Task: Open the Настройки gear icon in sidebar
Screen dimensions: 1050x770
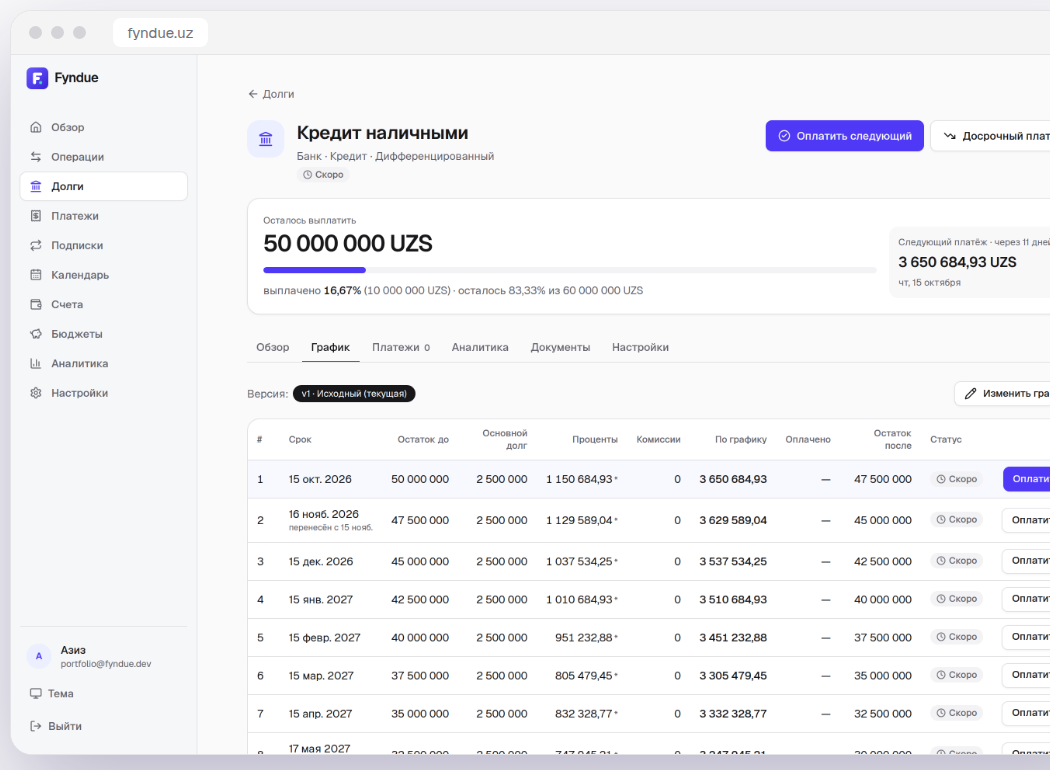Action: click(x=36, y=393)
